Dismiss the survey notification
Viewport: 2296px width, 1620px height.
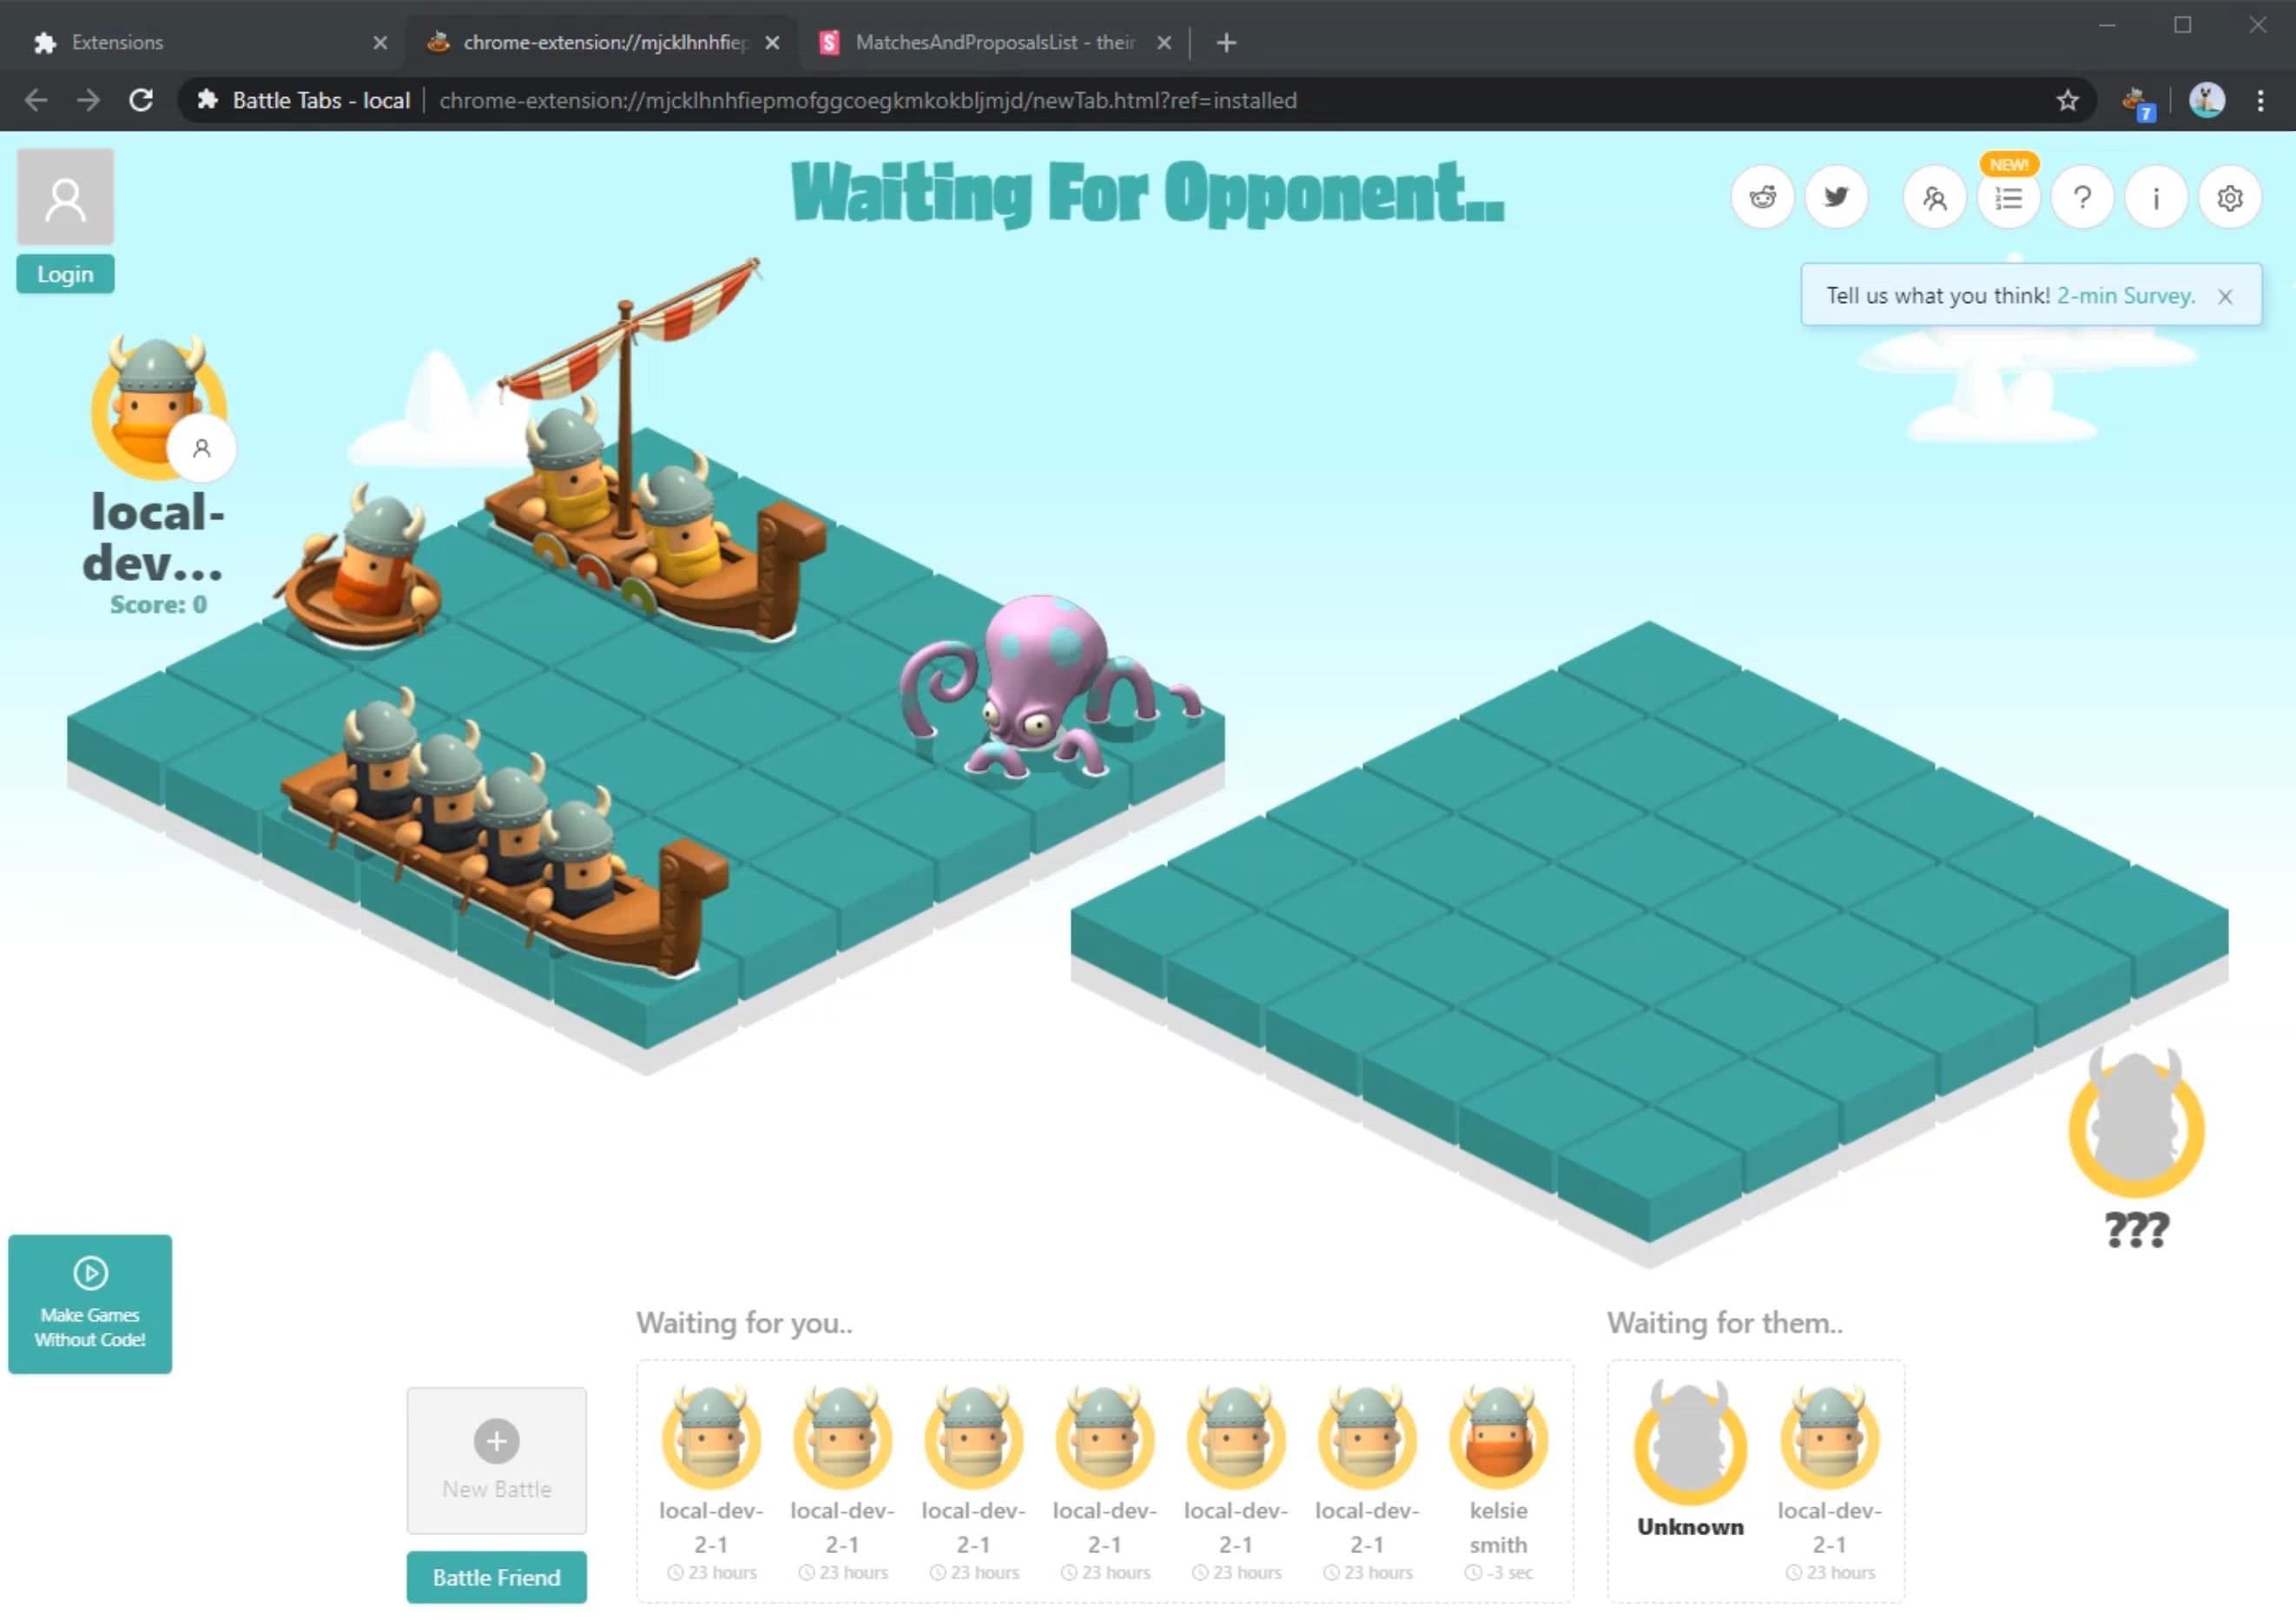2225,297
